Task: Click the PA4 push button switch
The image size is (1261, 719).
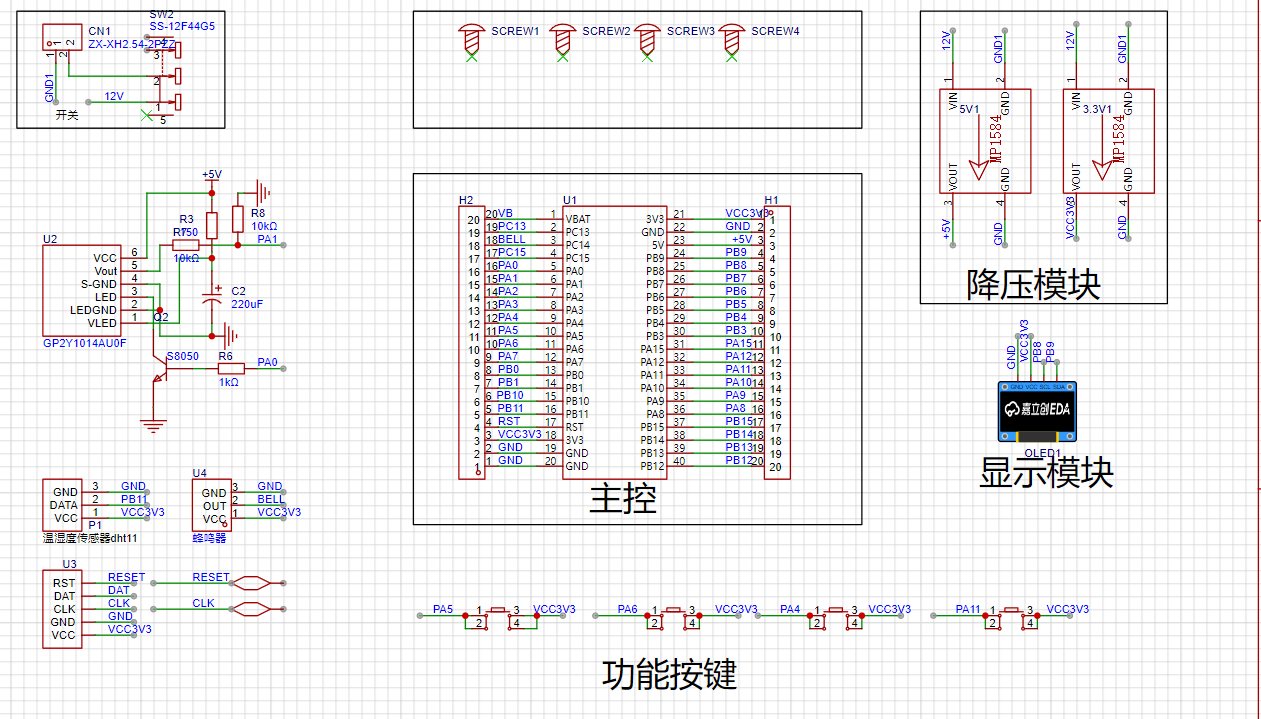Action: coord(836,616)
